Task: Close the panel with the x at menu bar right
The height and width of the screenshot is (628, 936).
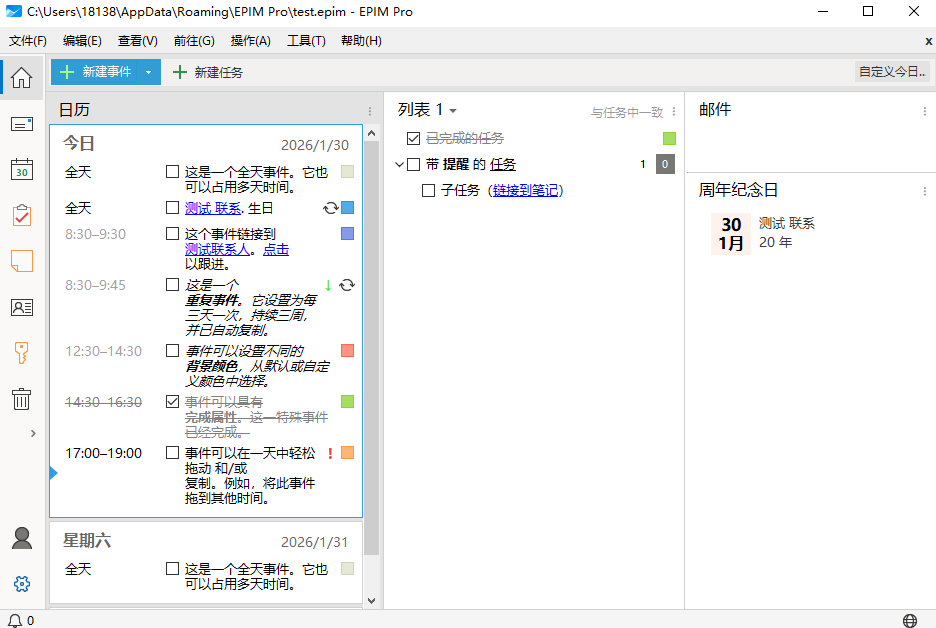Action: (x=928, y=41)
